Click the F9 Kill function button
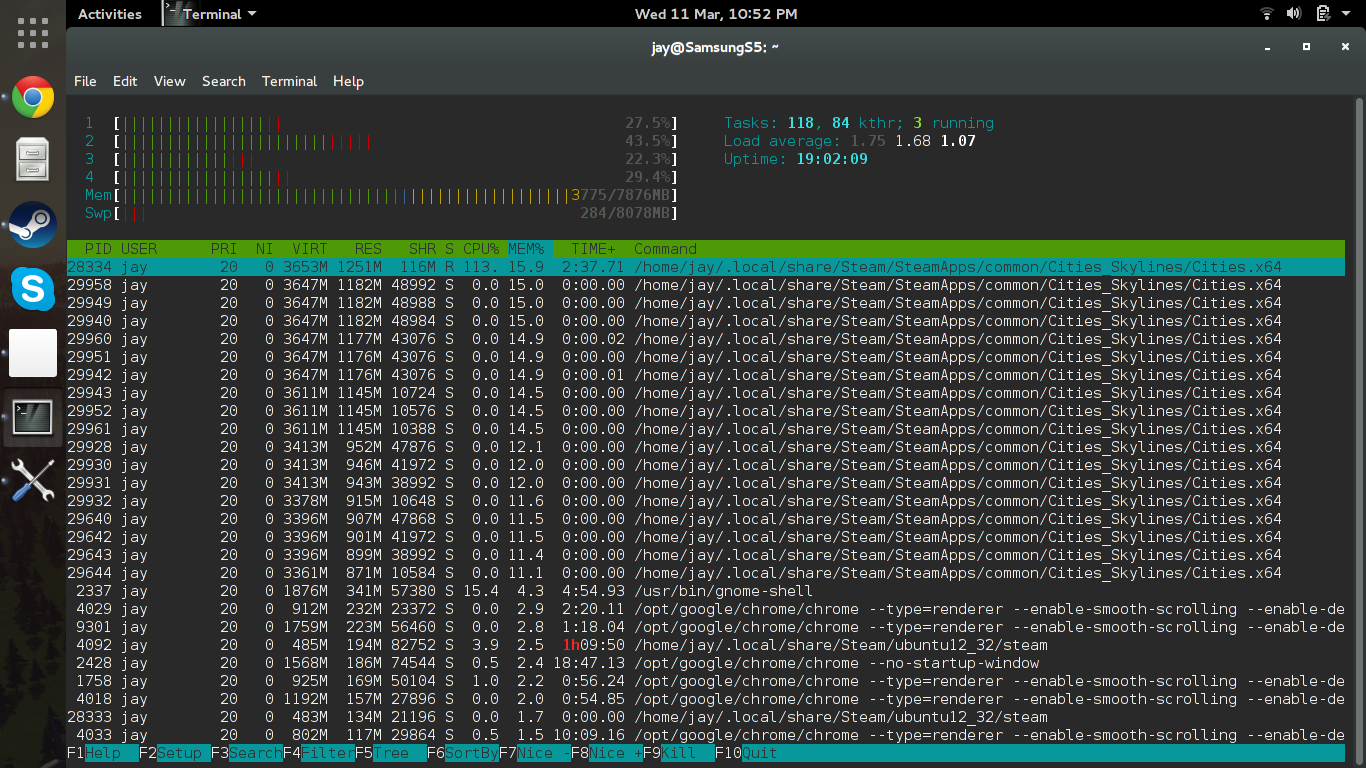The width and height of the screenshot is (1366, 768). pos(679,753)
